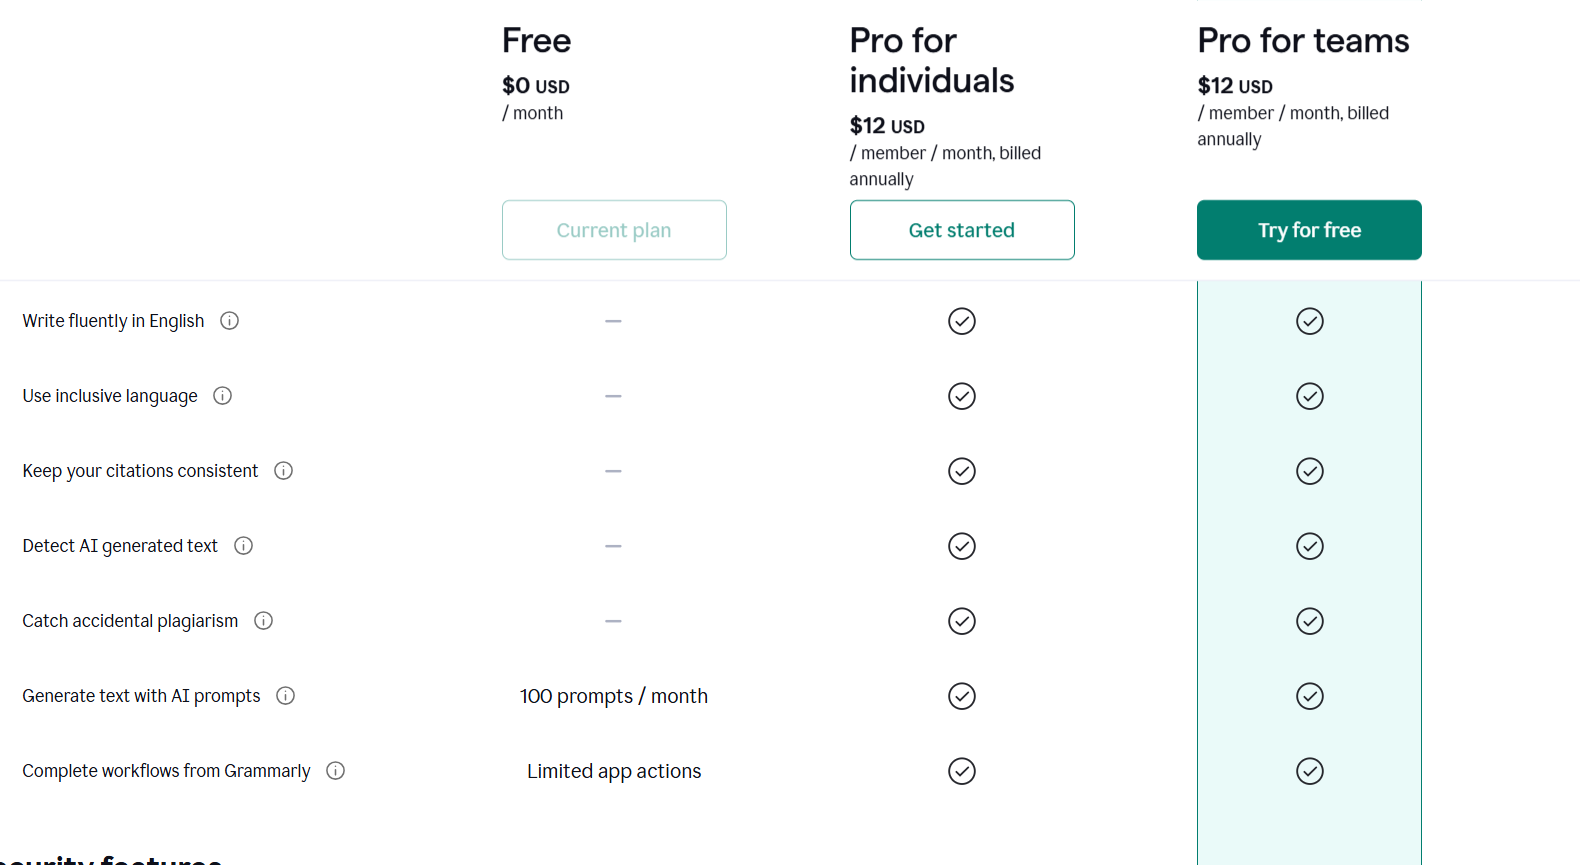Open info for Generate text with AI prompts

tap(286, 696)
